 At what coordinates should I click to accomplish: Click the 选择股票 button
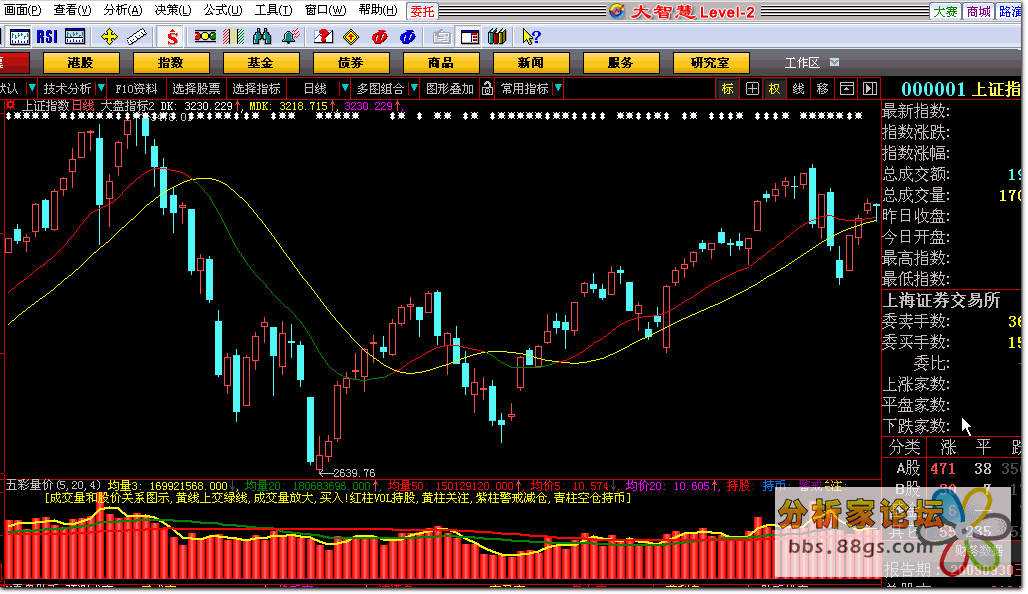tap(196, 89)
